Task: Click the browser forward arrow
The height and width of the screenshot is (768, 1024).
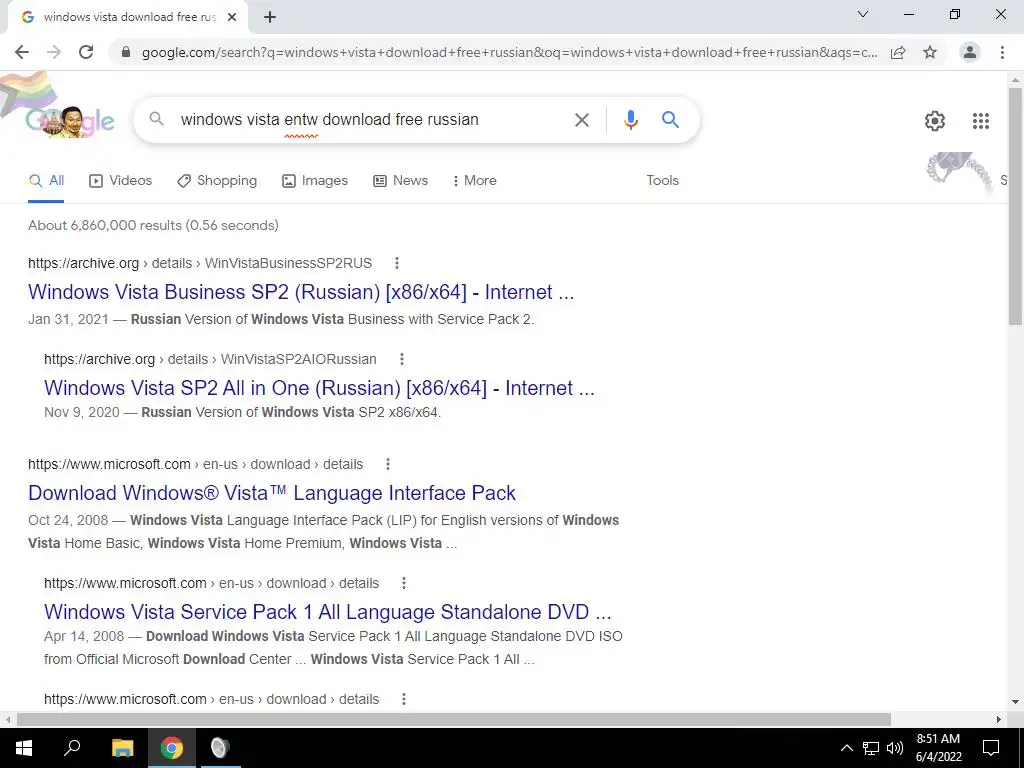Action: (x=54, y=52)
